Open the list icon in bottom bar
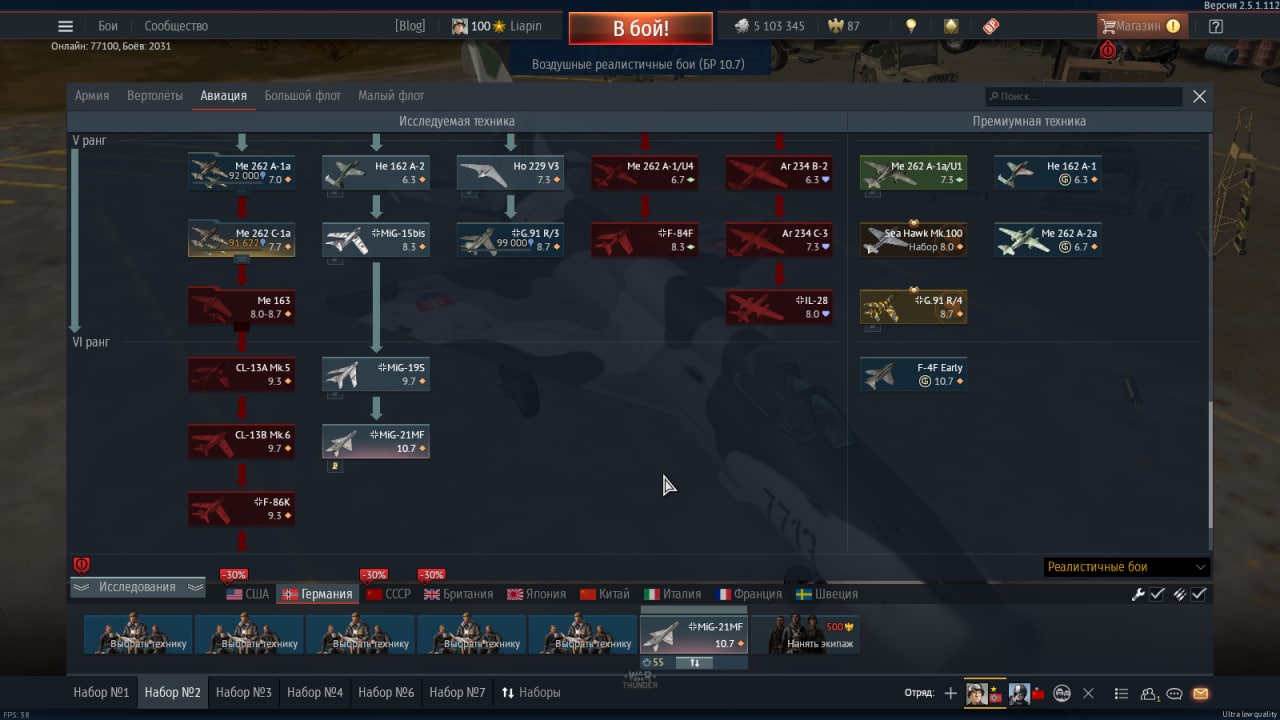The height and width of the screenshot is (720, 1280). [1121, 693]
